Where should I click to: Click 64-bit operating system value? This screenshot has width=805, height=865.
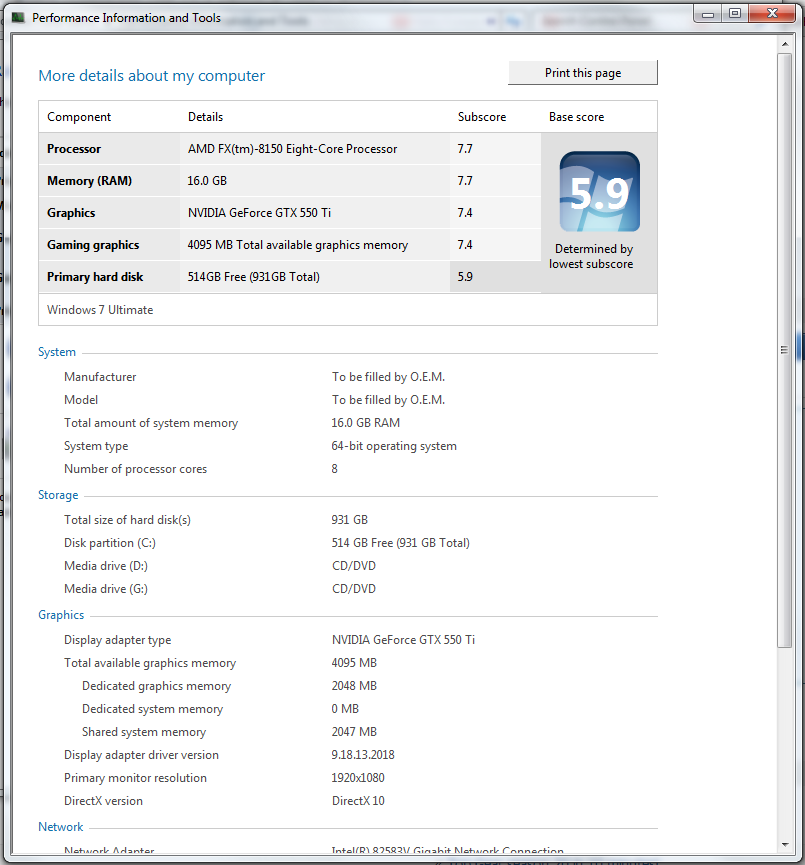click(x=394, y=446)
